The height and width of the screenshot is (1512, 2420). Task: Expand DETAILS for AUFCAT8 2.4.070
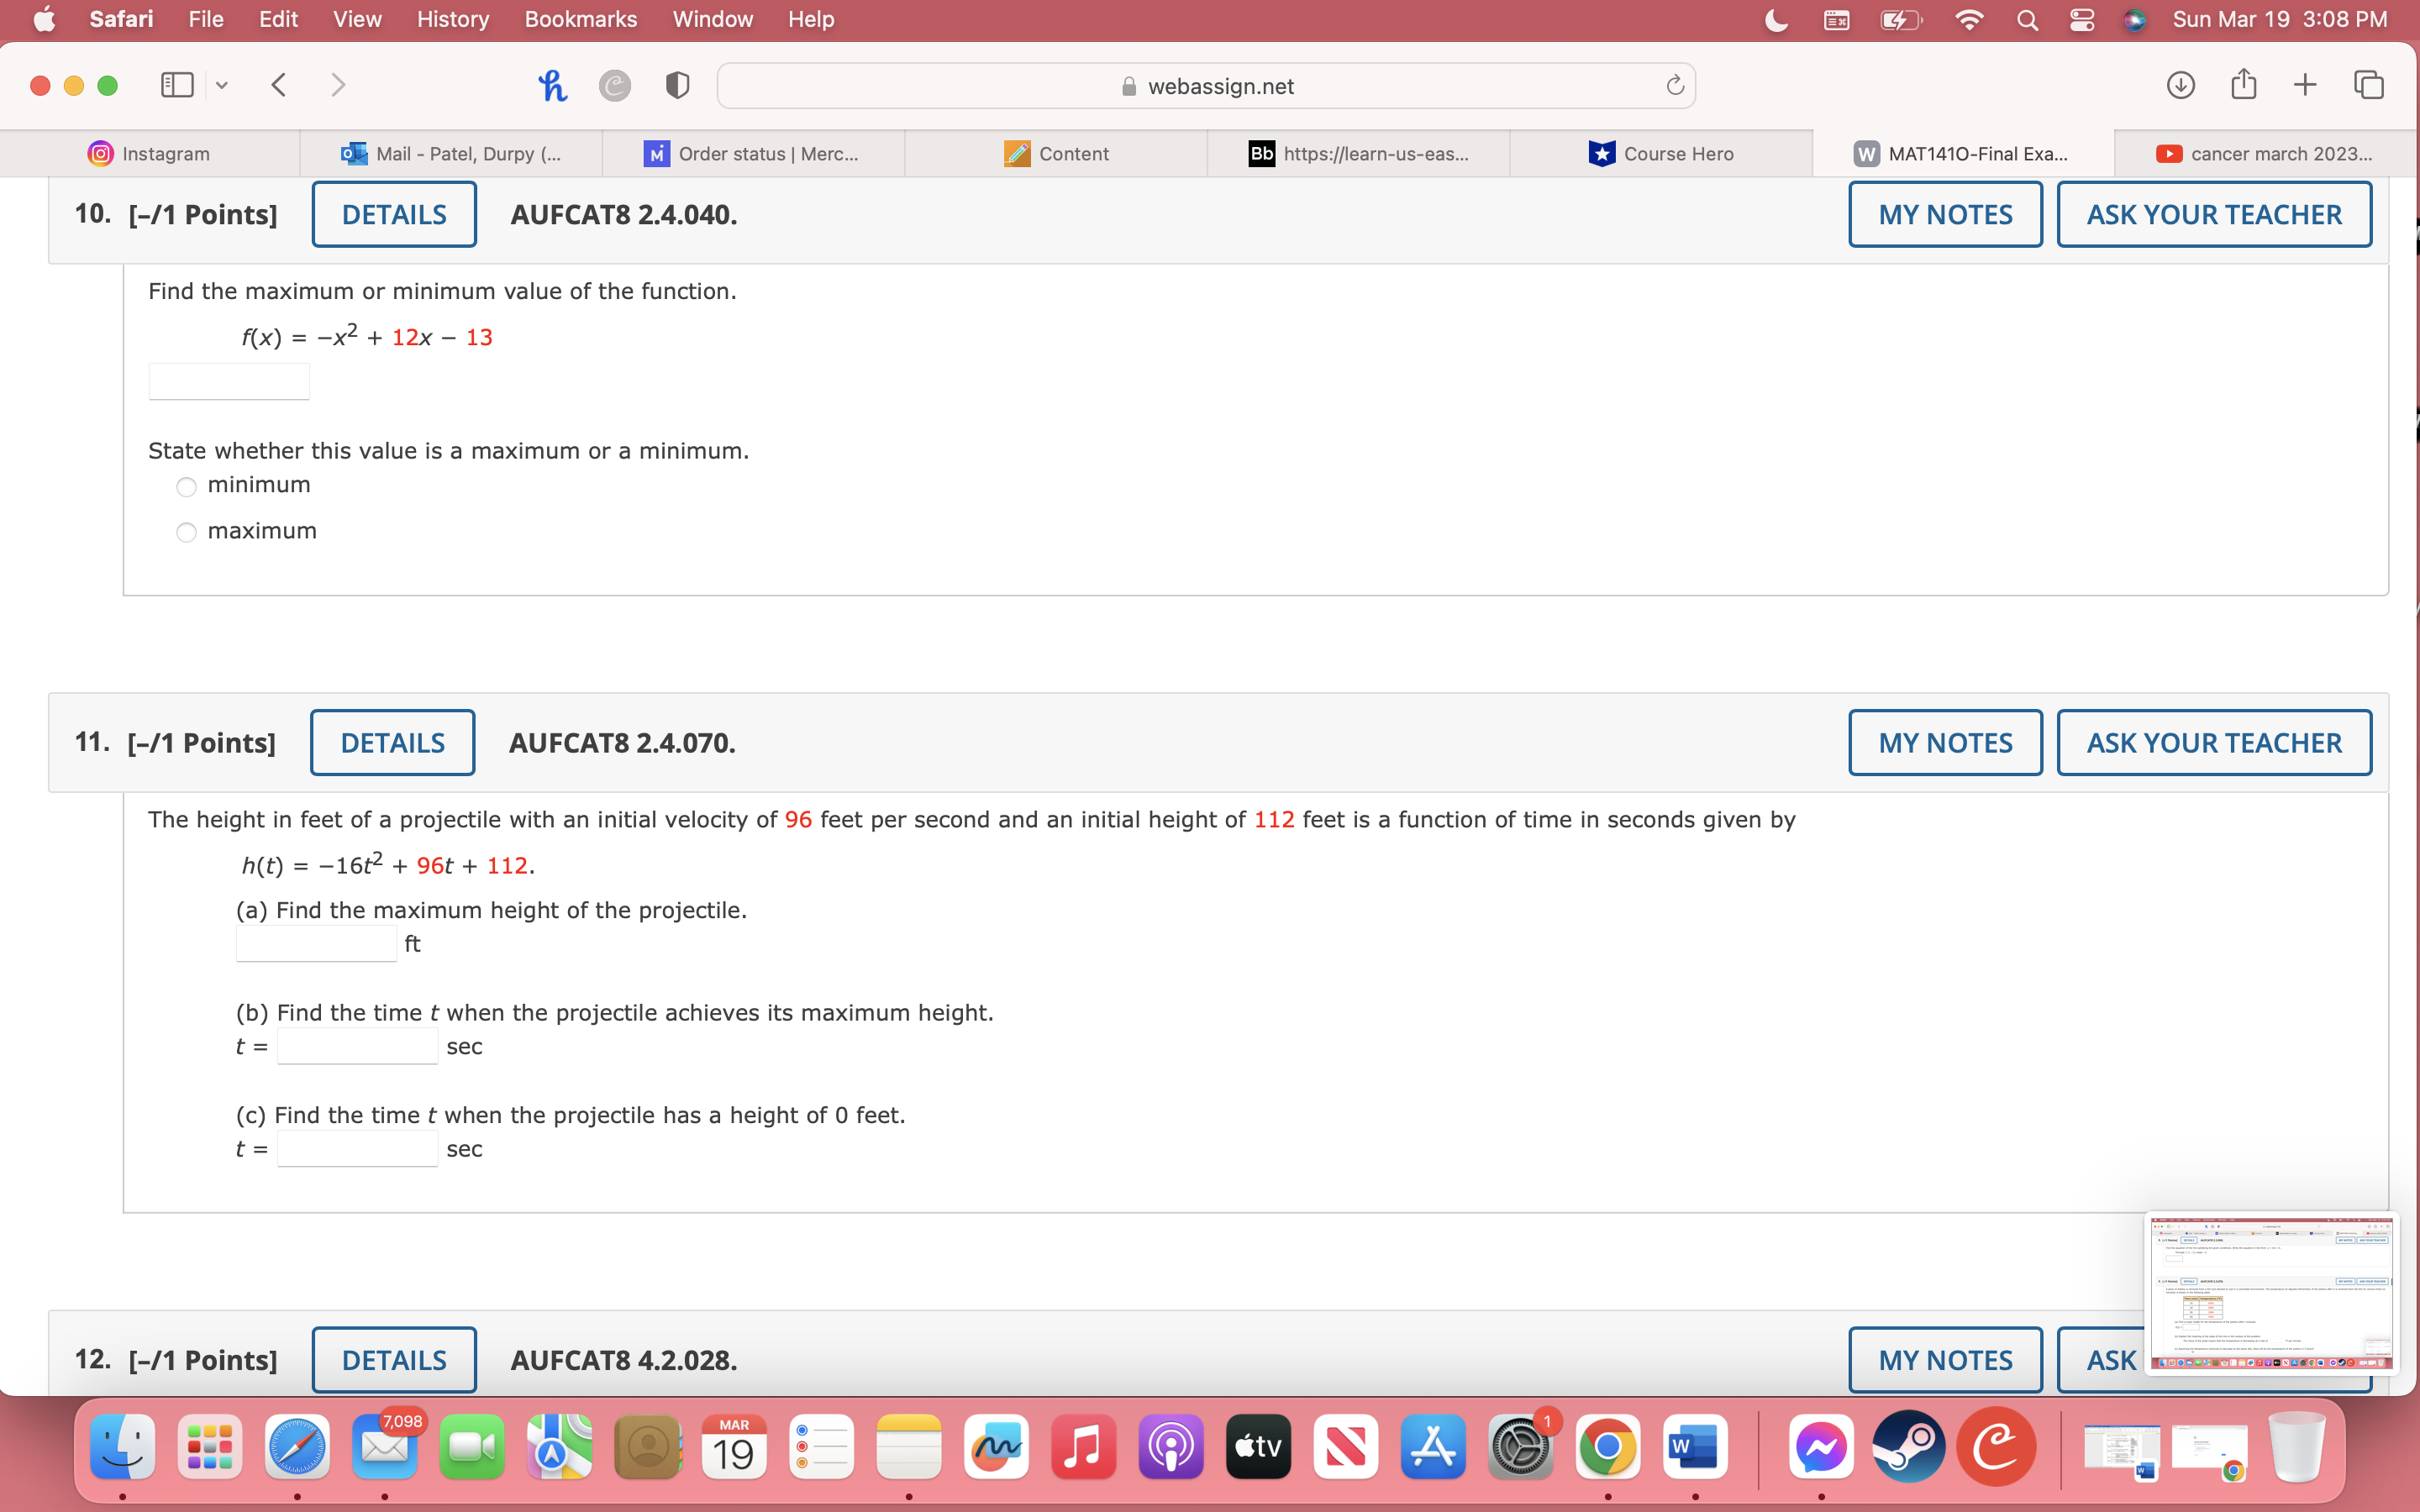click(x=392, y=742)
